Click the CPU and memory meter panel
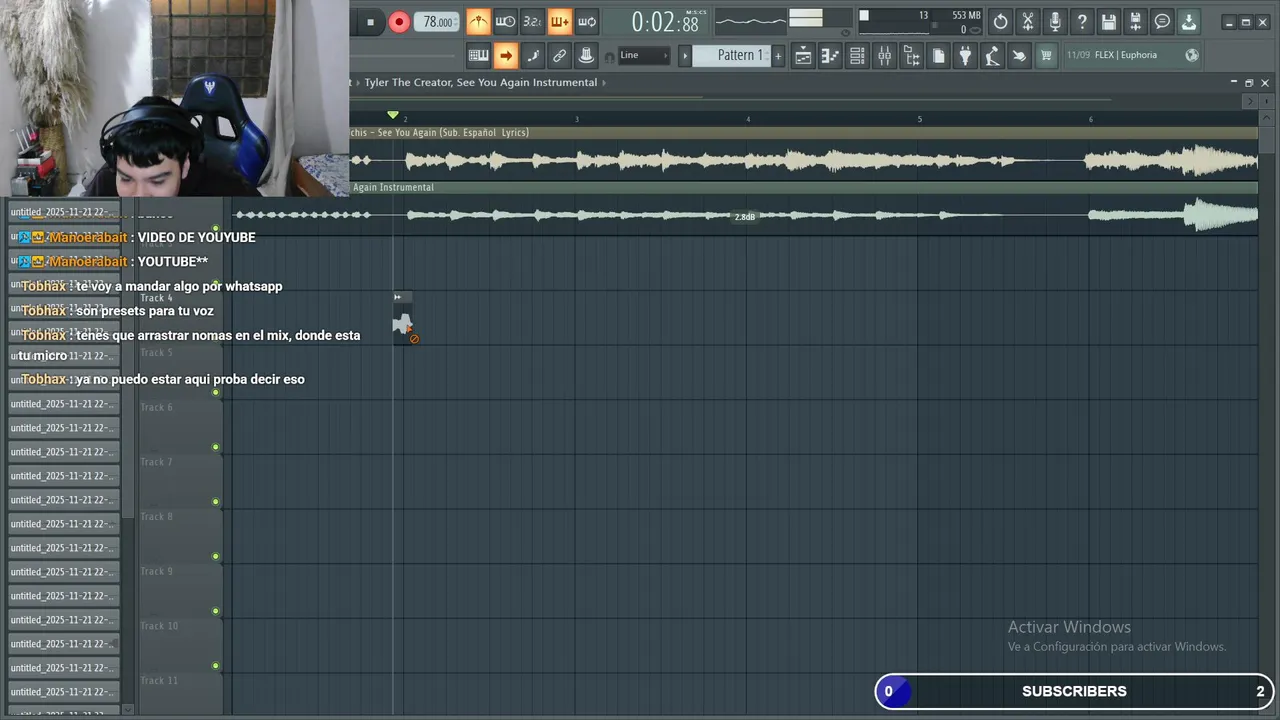 coord(920,22)
